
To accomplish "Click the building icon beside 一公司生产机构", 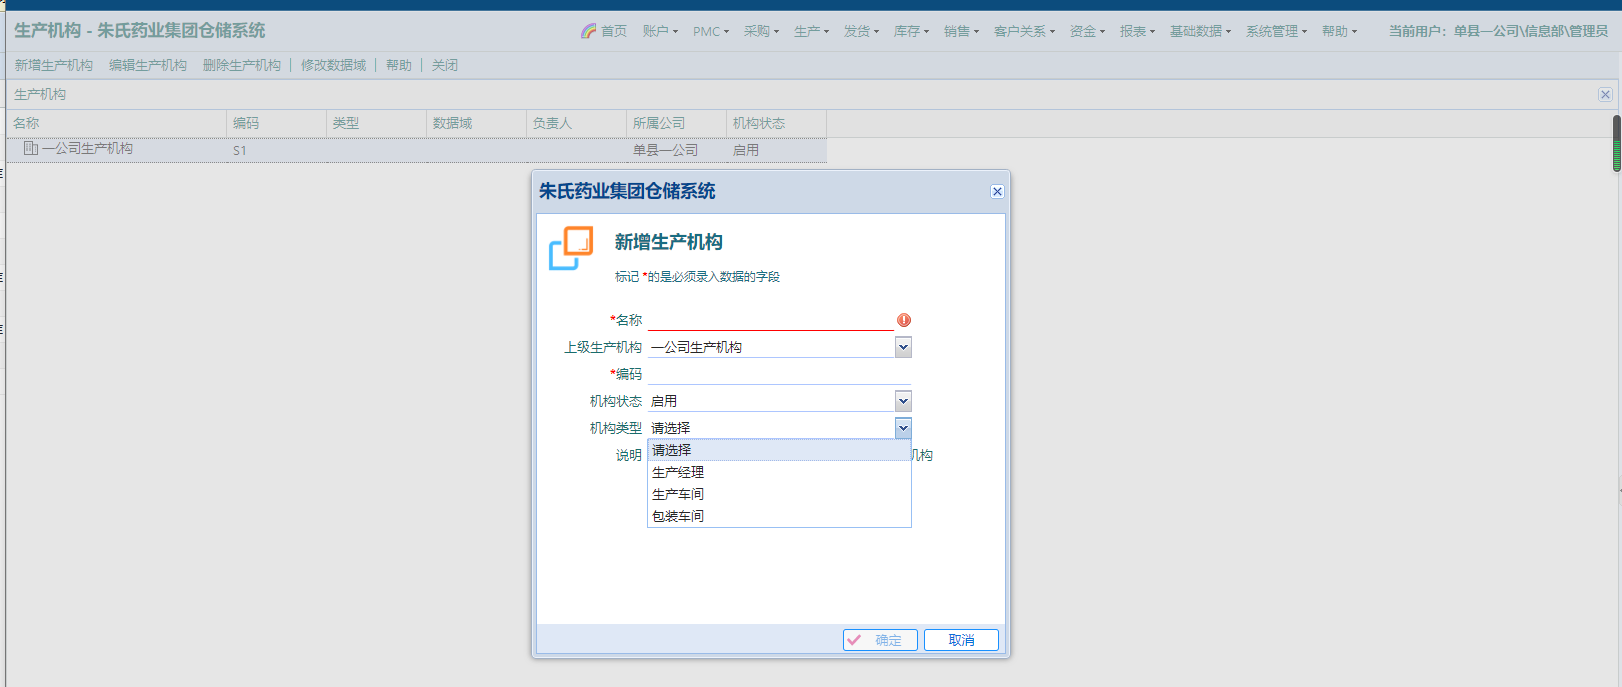I will [31, 148].
